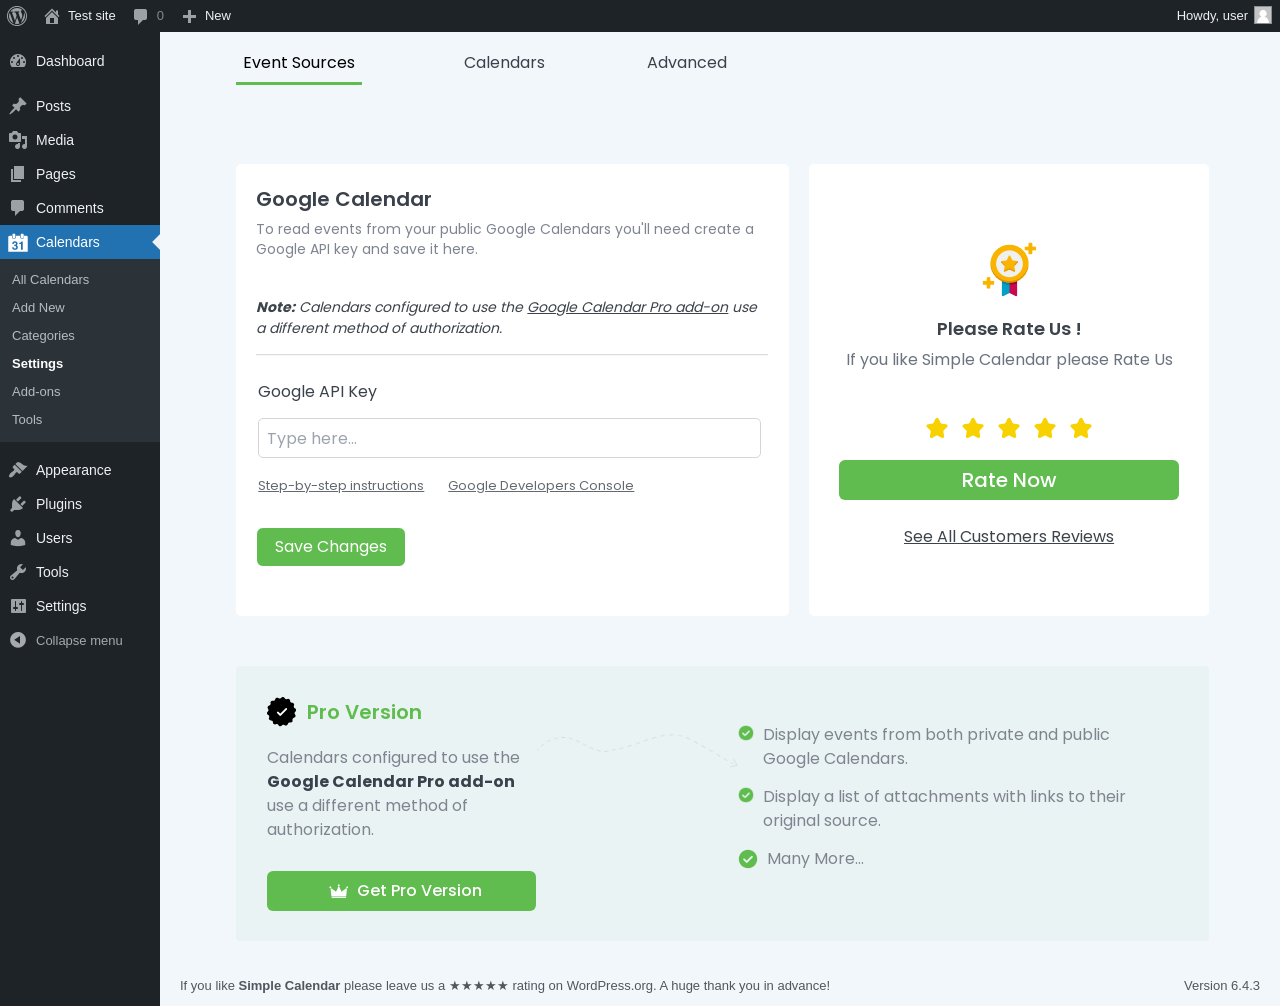
Task: Click the Please Rate Us ! heading
Action: click(x=1009, y=329)
